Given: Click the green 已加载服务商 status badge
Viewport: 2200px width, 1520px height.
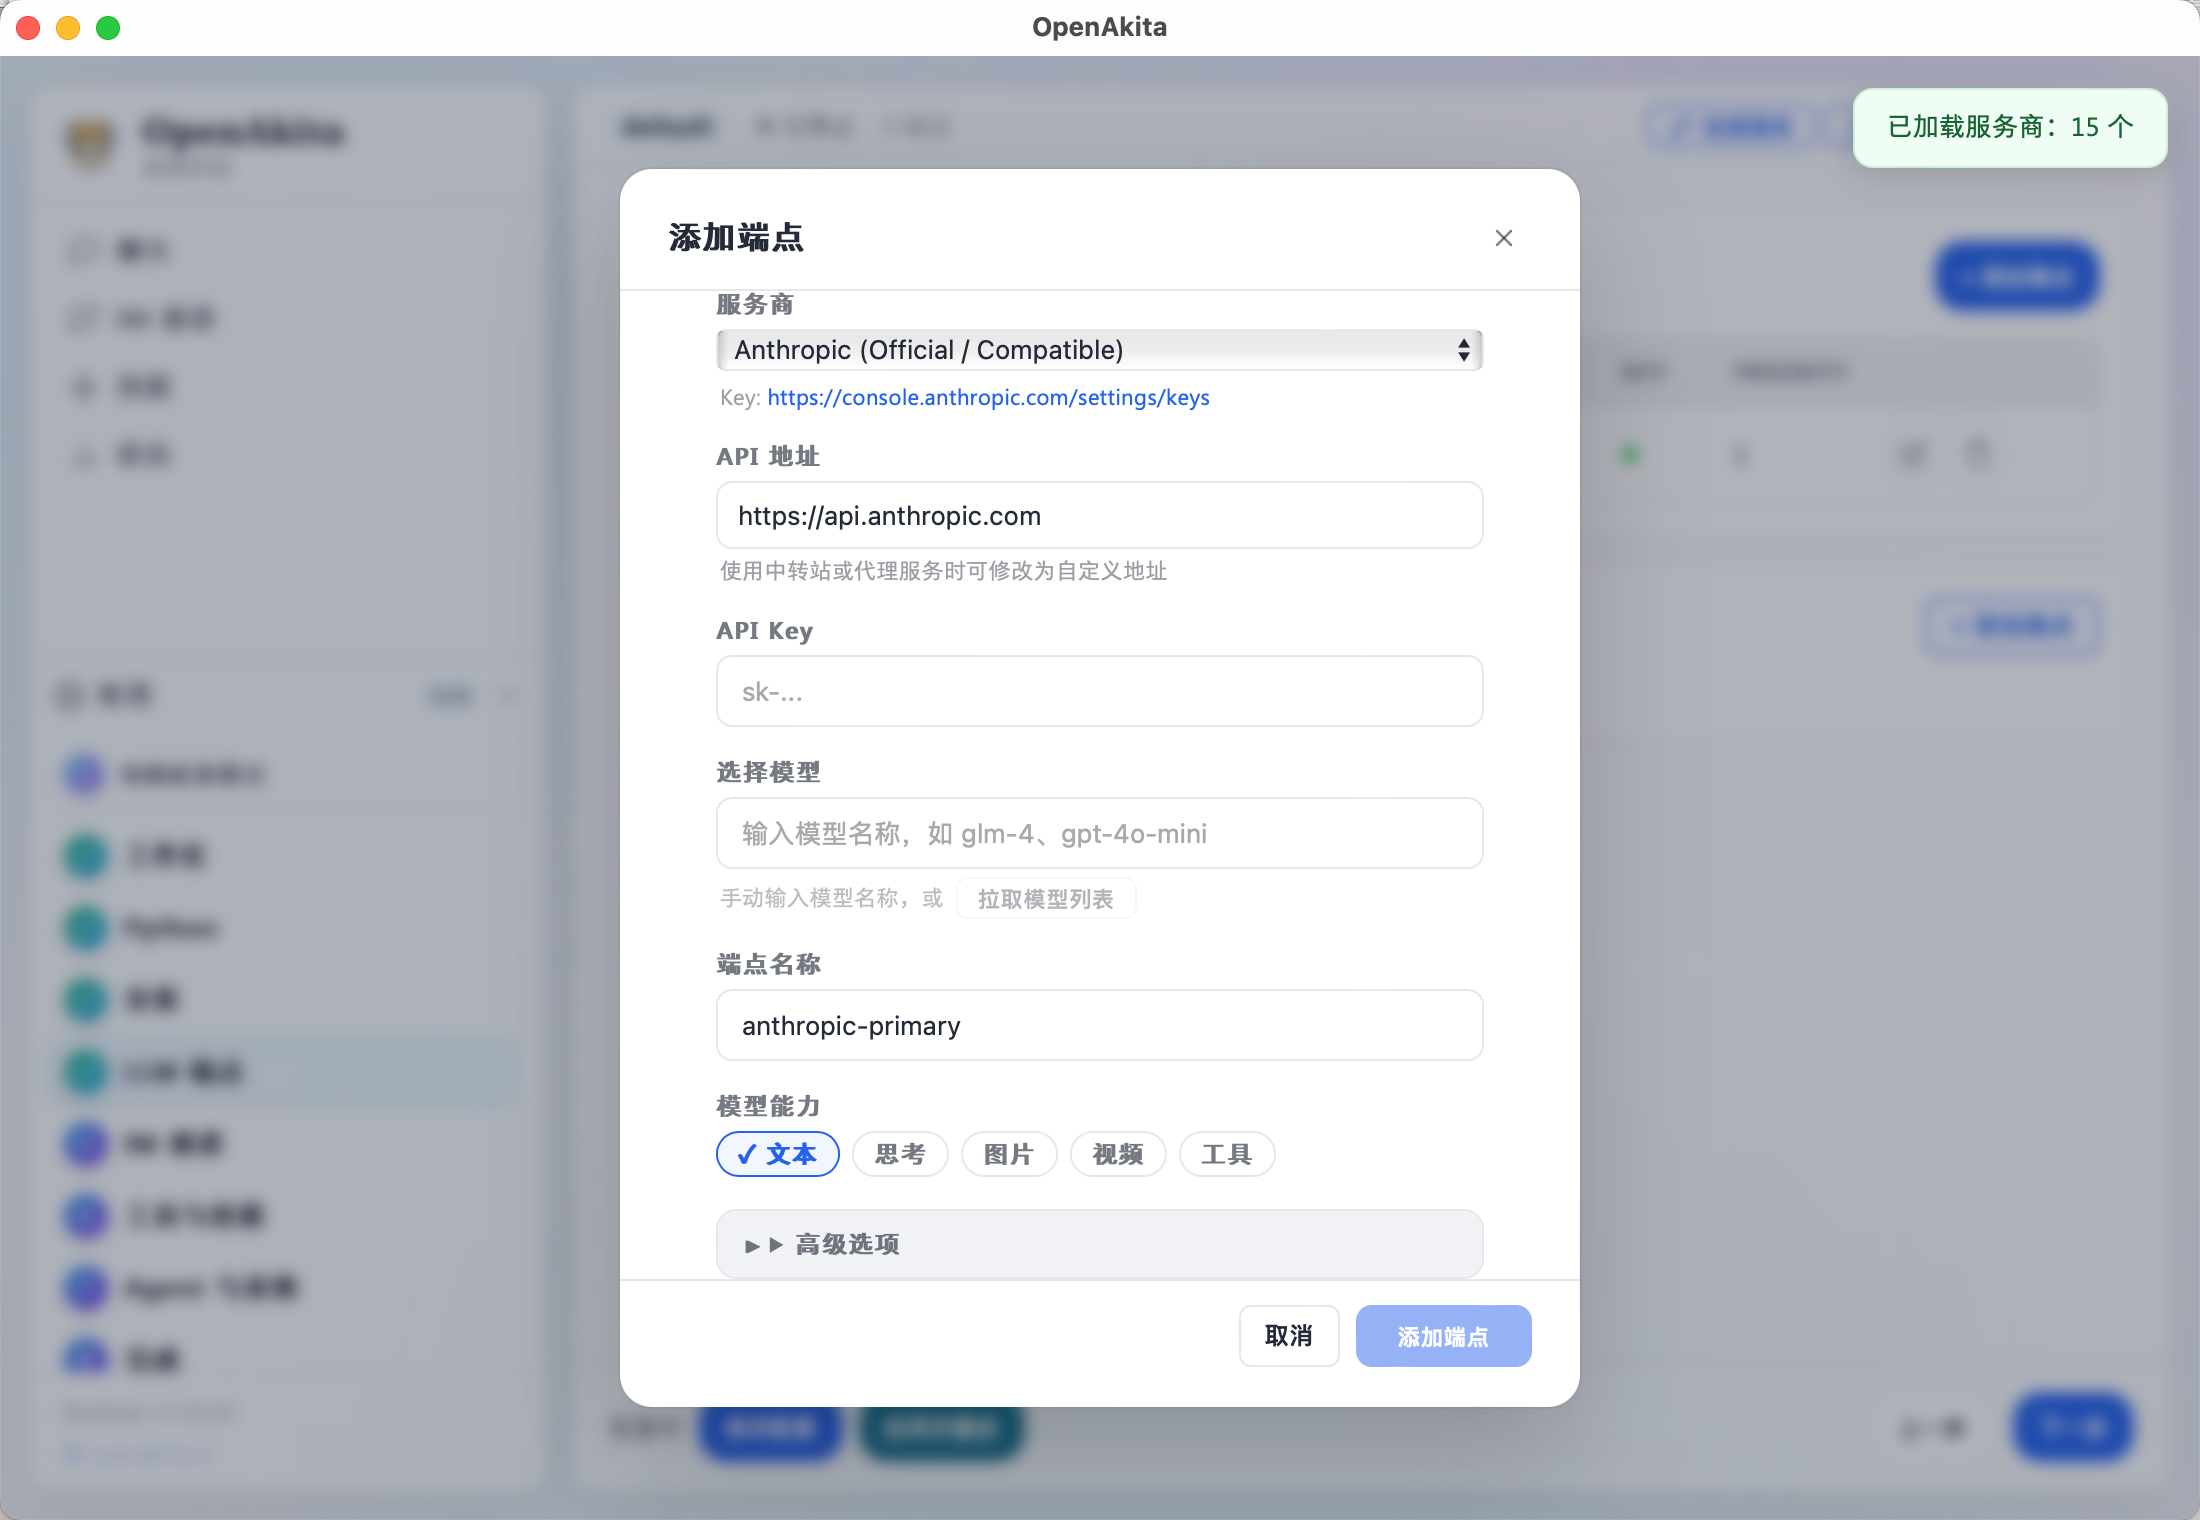Looking at the screenshot, I should pos(2009,127).
